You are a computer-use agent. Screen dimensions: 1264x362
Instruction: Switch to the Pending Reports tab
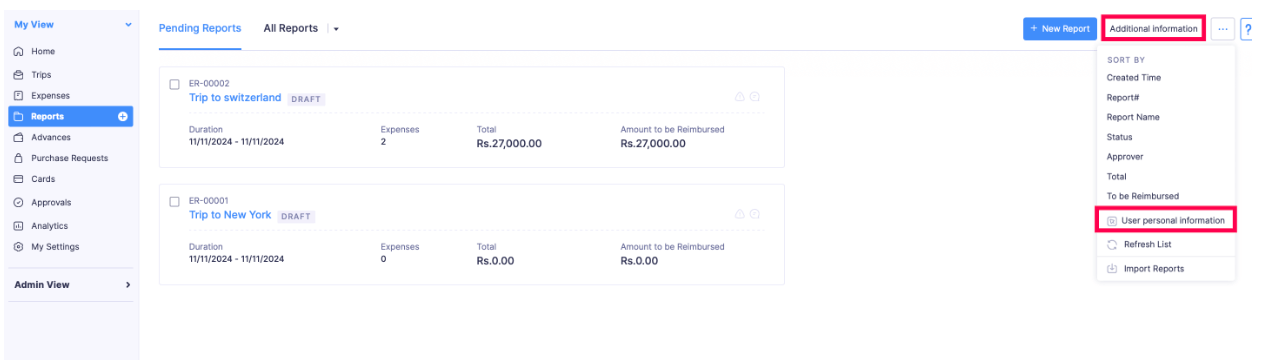pos(200,28)
